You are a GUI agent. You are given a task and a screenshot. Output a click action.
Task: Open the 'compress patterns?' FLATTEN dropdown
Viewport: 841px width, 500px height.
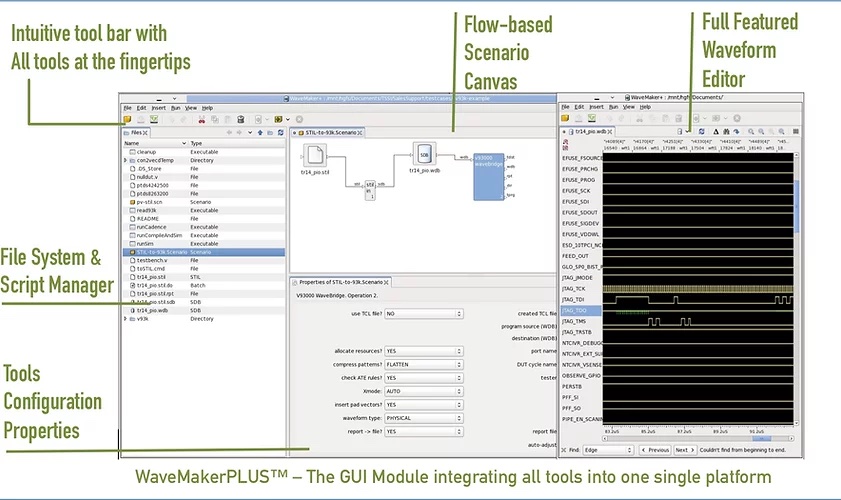424,364
